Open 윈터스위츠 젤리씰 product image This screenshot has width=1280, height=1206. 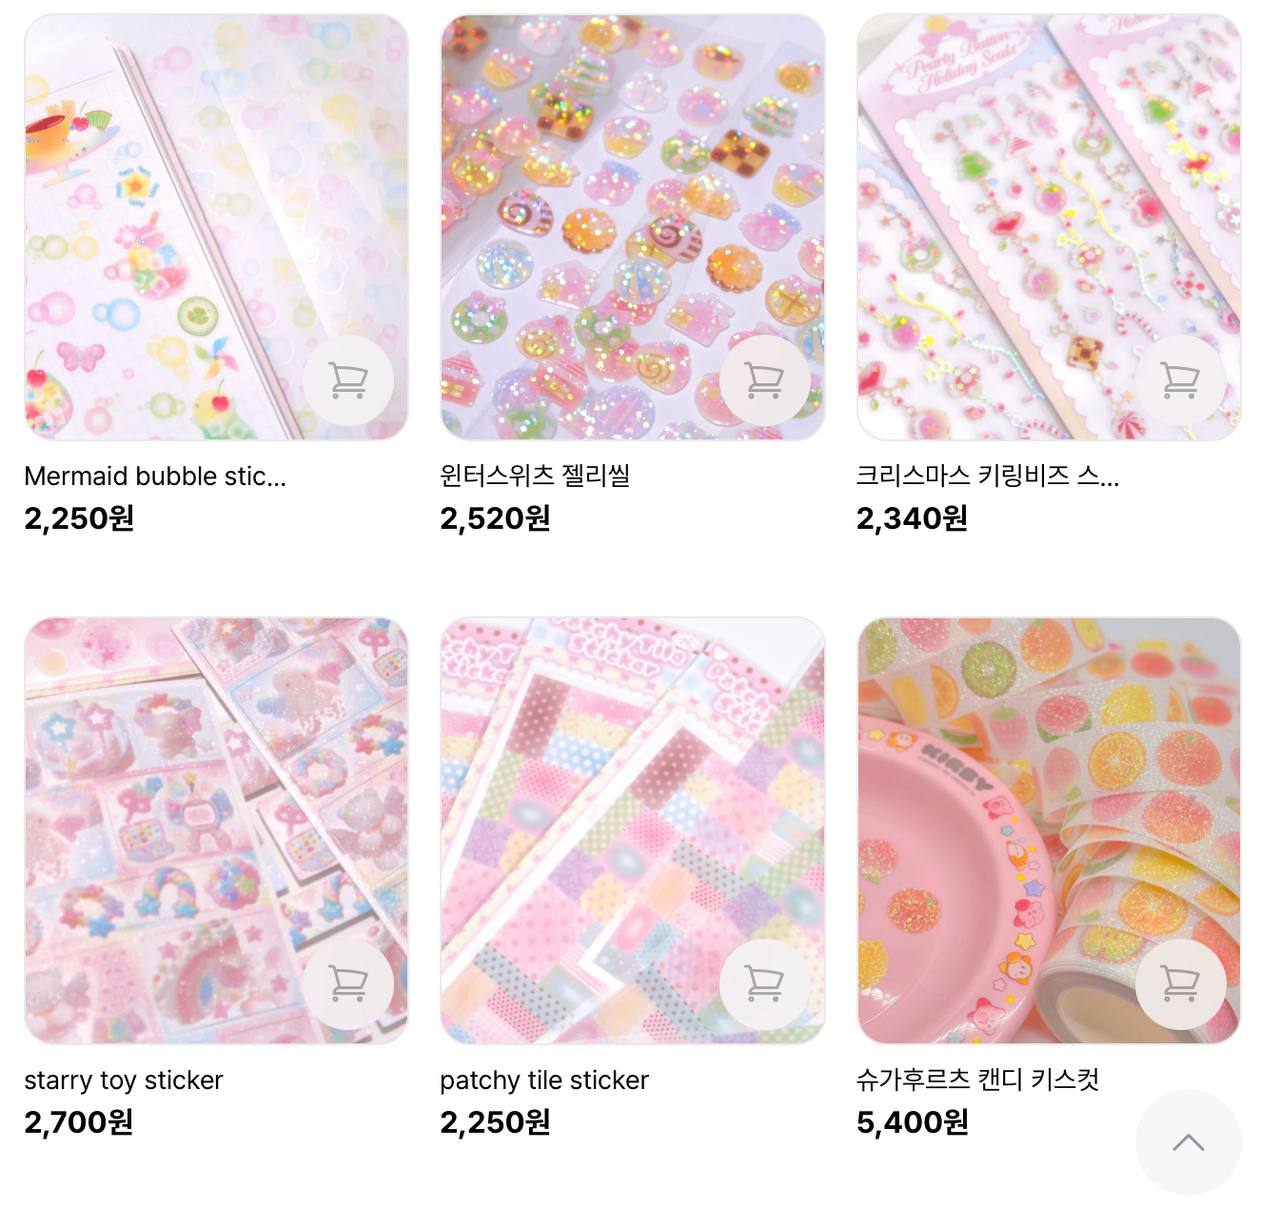(633, 227)
